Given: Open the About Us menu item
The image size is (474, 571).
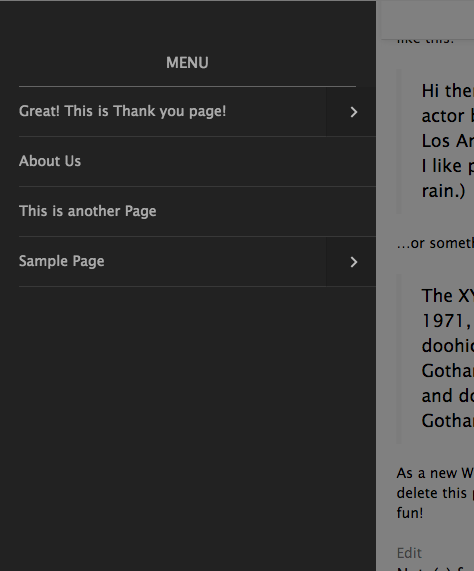Looking at the screenshot, I should click(50, 161).
